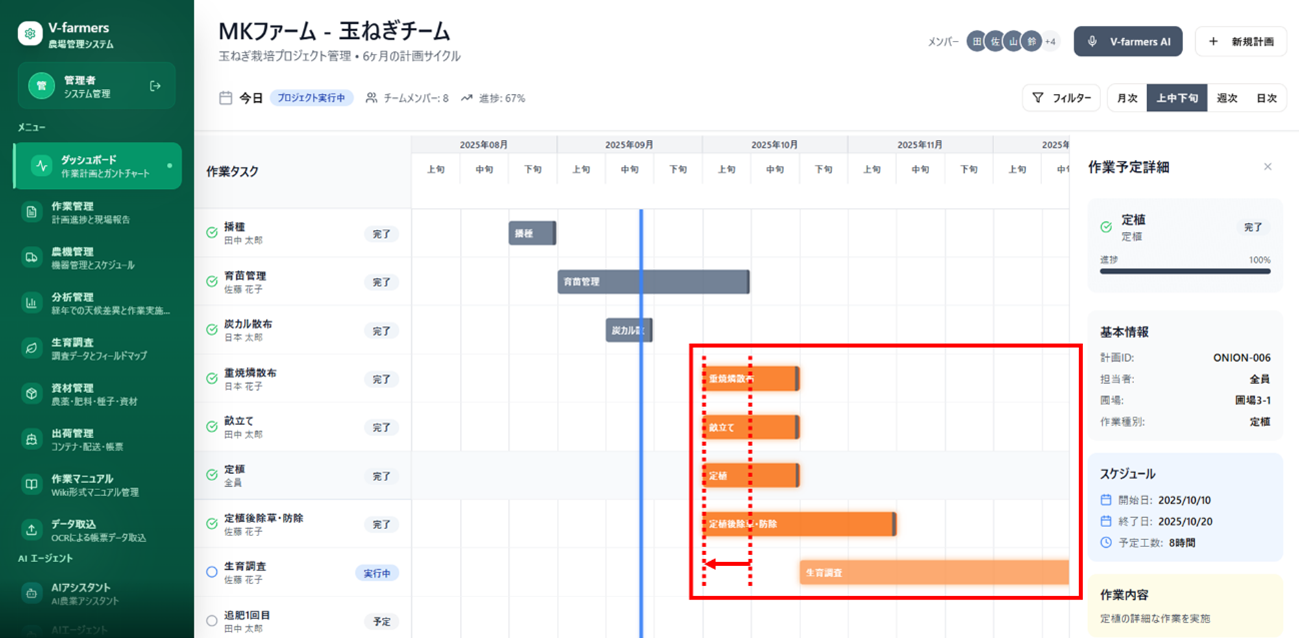Click the 分析管理 bar chart icon

(x=32, y=302)
